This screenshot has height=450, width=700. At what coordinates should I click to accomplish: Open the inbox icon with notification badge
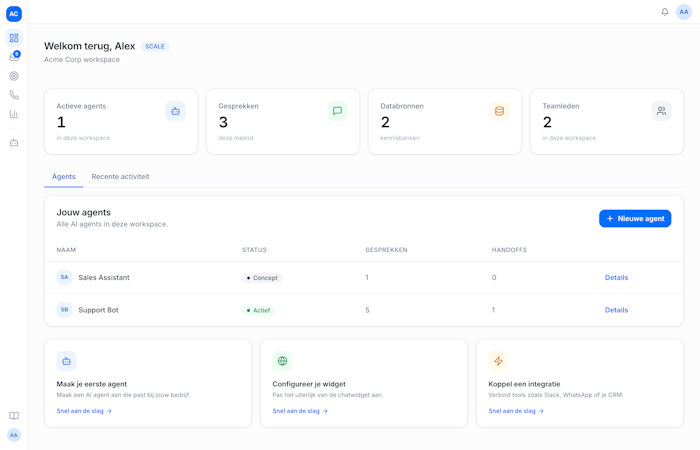pos(14,57)
